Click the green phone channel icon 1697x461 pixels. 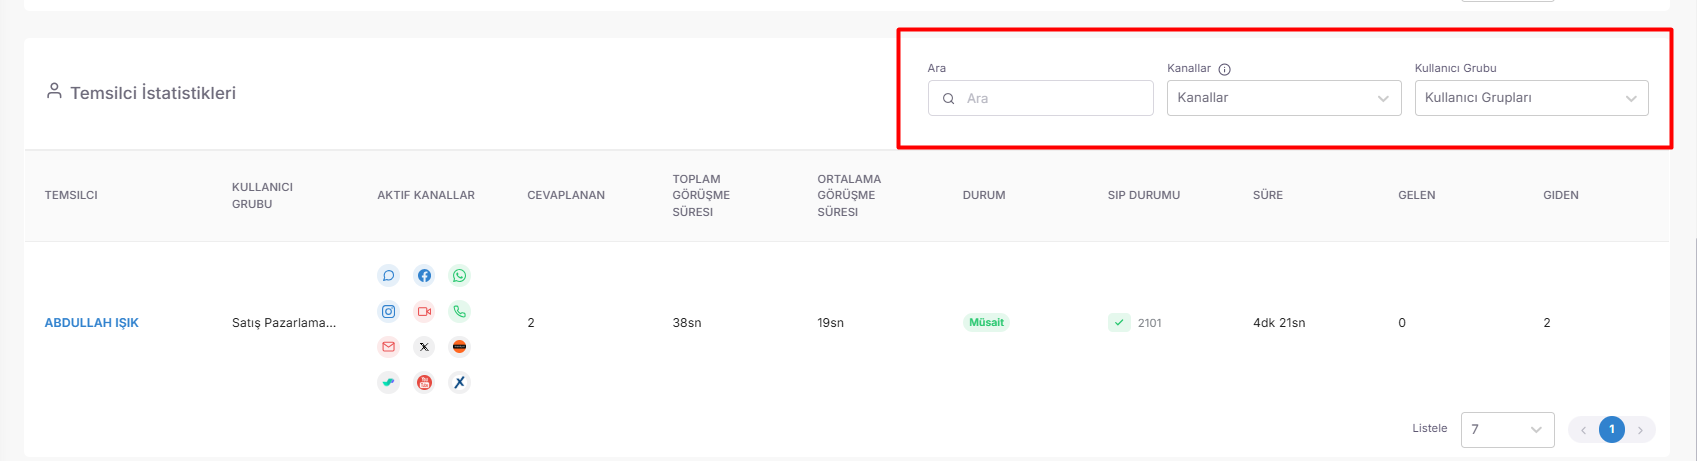point(459,311)
